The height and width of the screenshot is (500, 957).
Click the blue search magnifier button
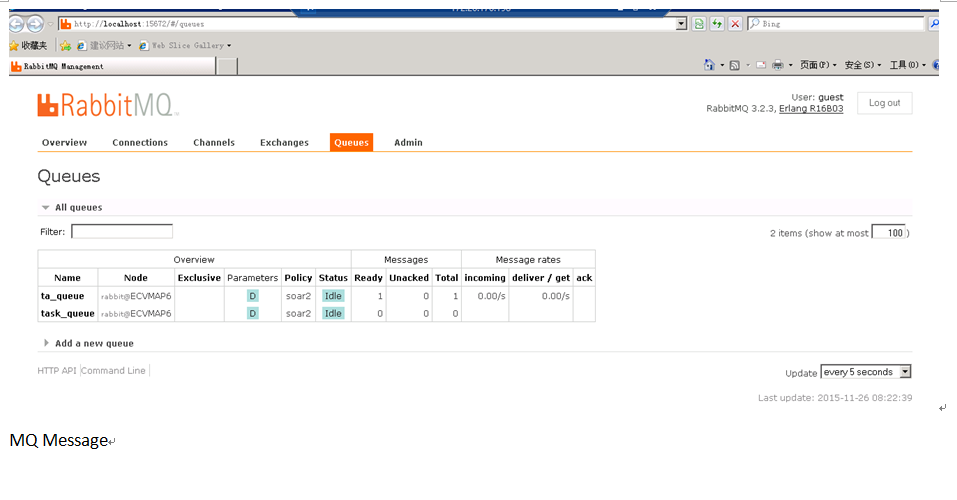(934, 24)
